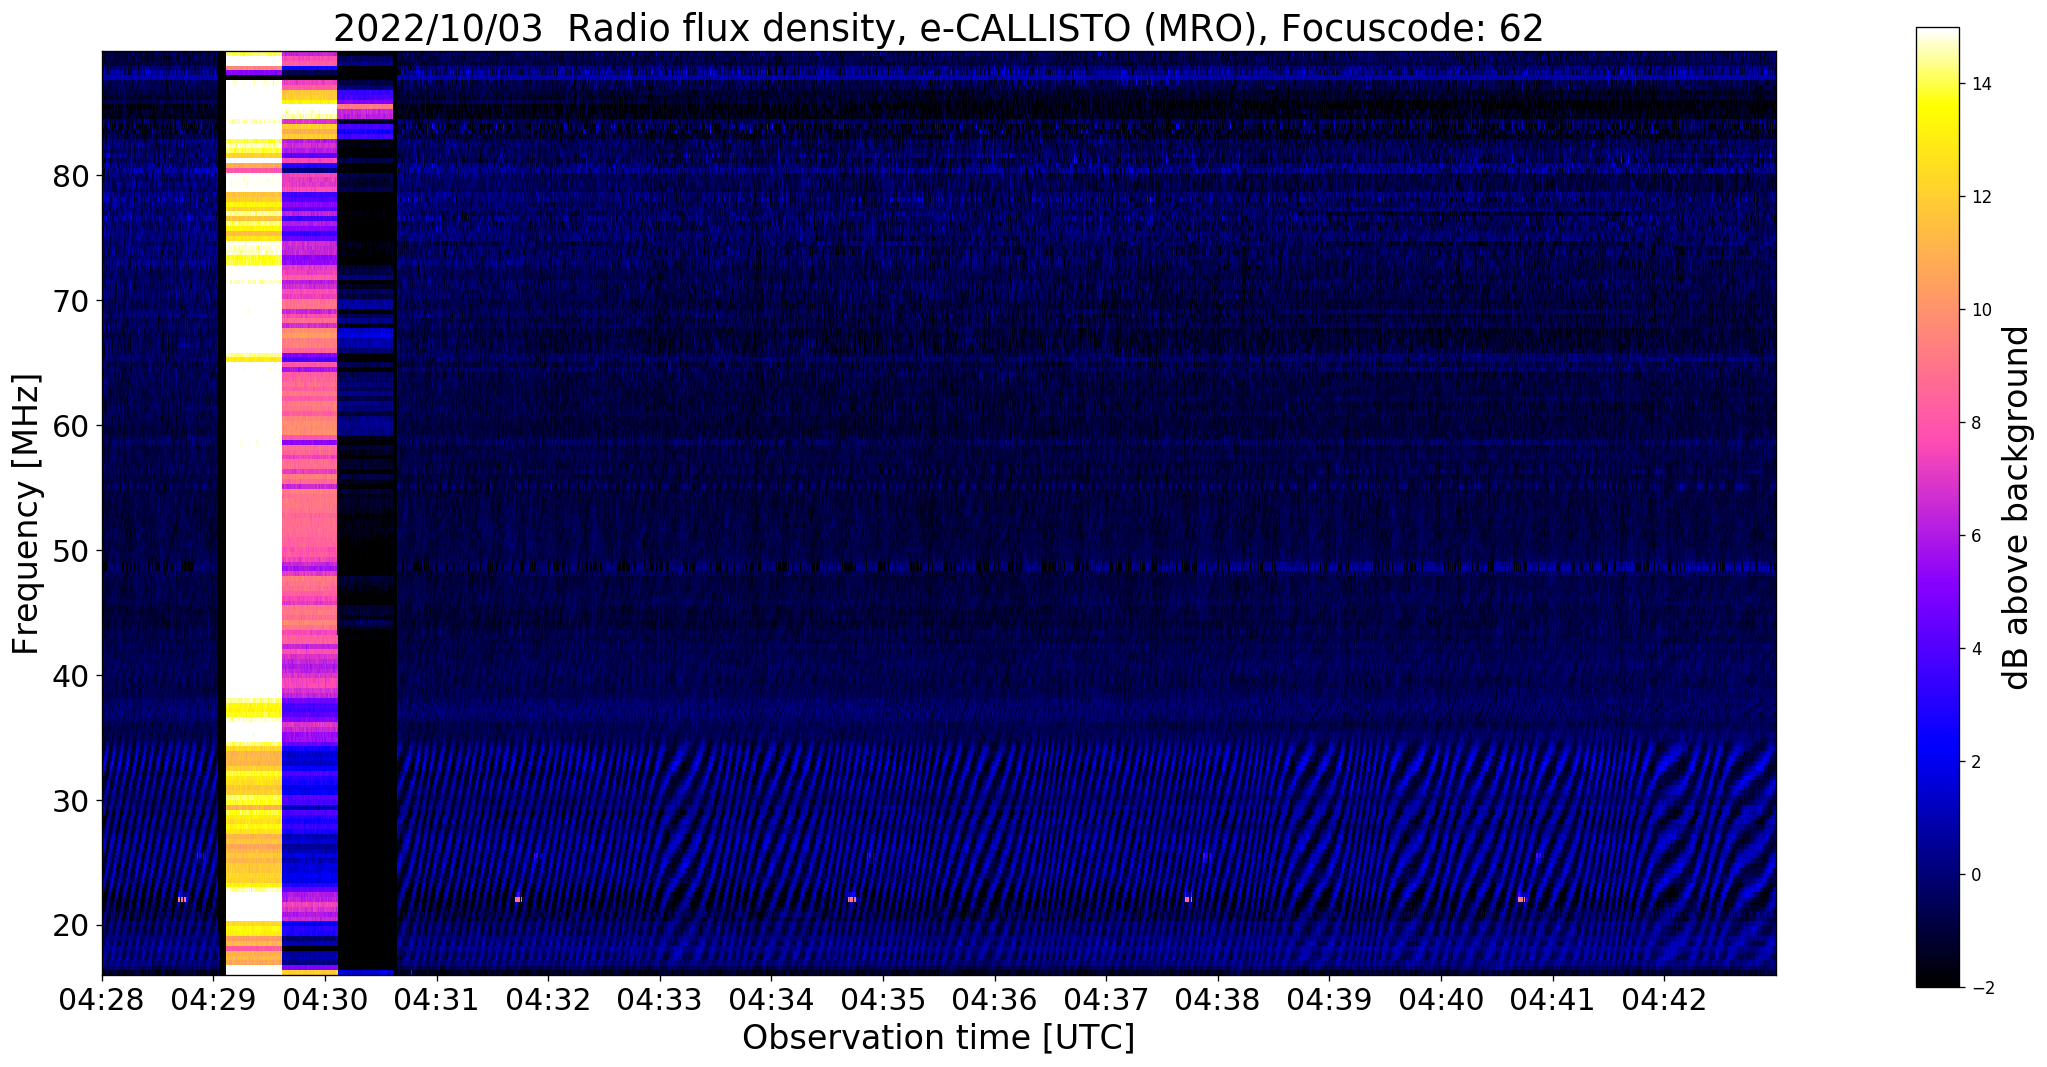The image size is (2047, 1067).
Task: Click the red pixel marker near 04:32 at 22 MHz
Action: 518,900
